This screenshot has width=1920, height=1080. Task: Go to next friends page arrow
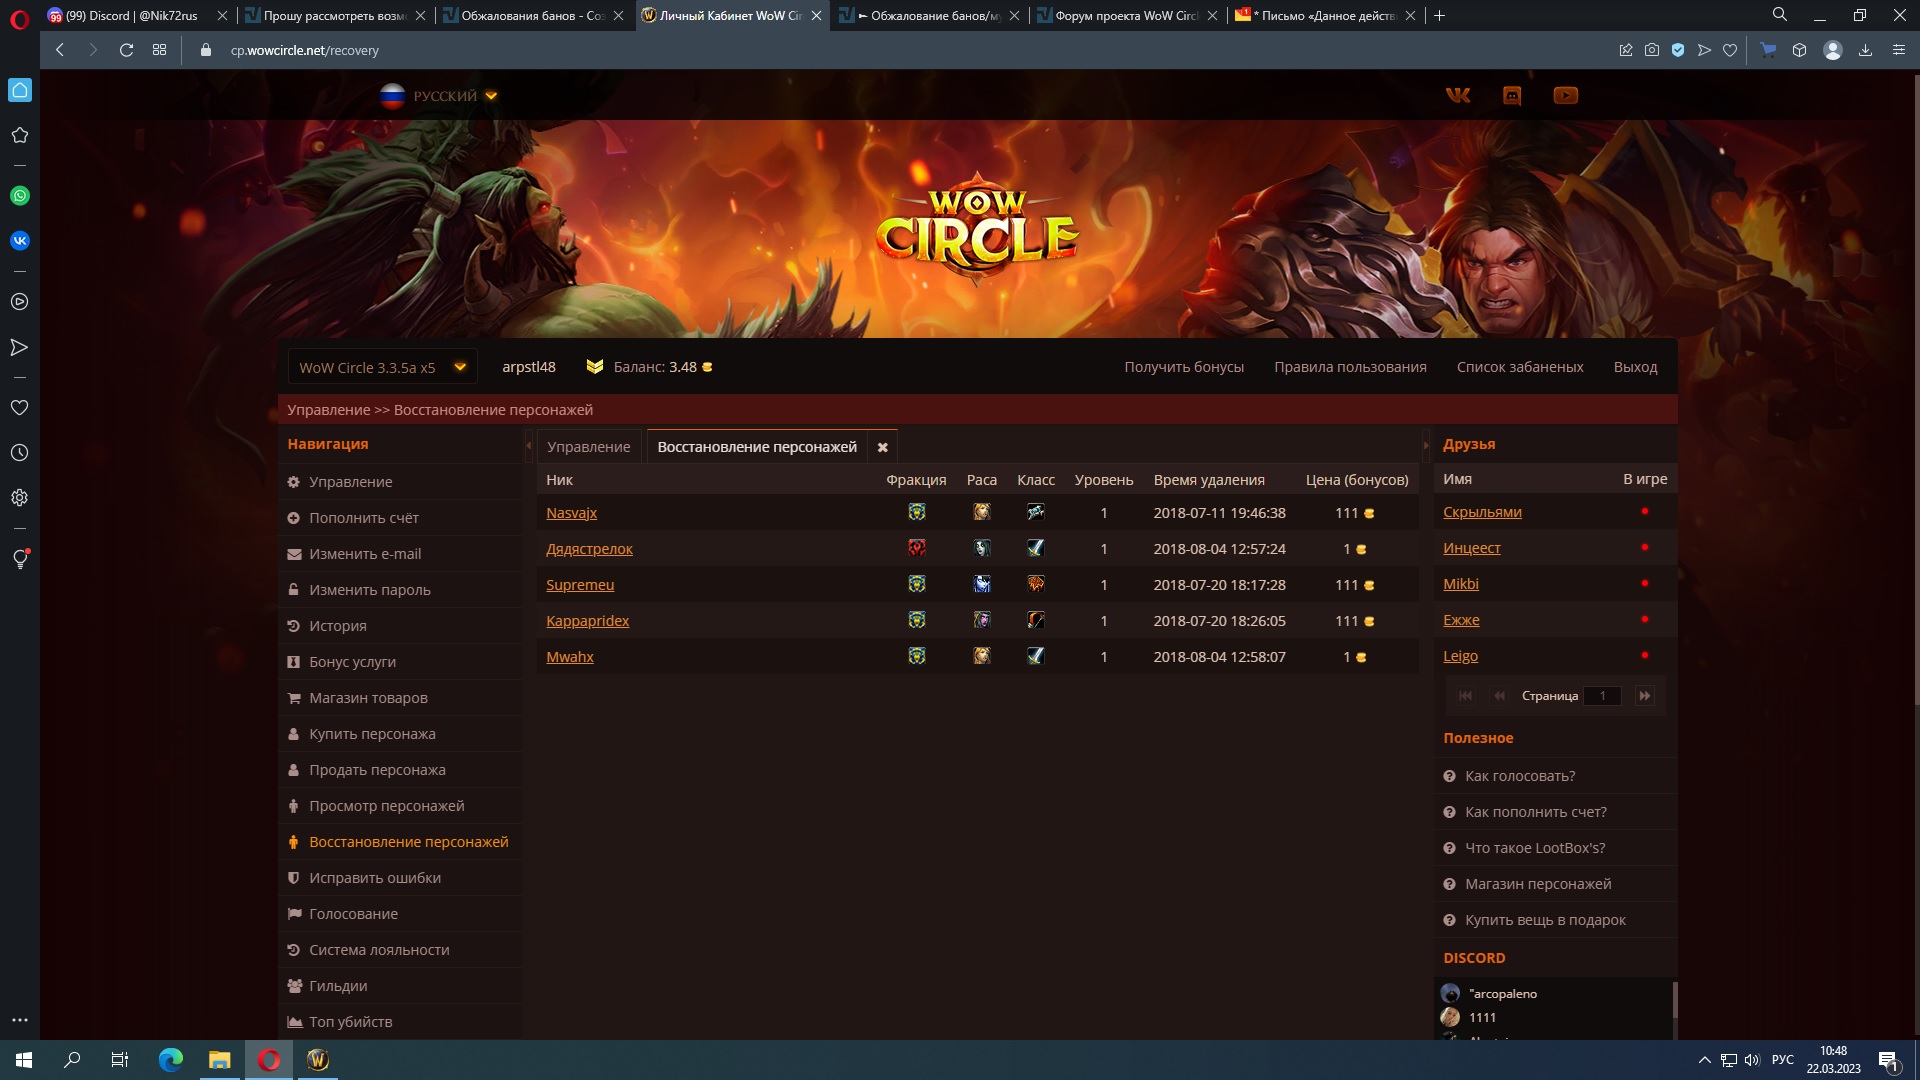(x=1644, y=696)
